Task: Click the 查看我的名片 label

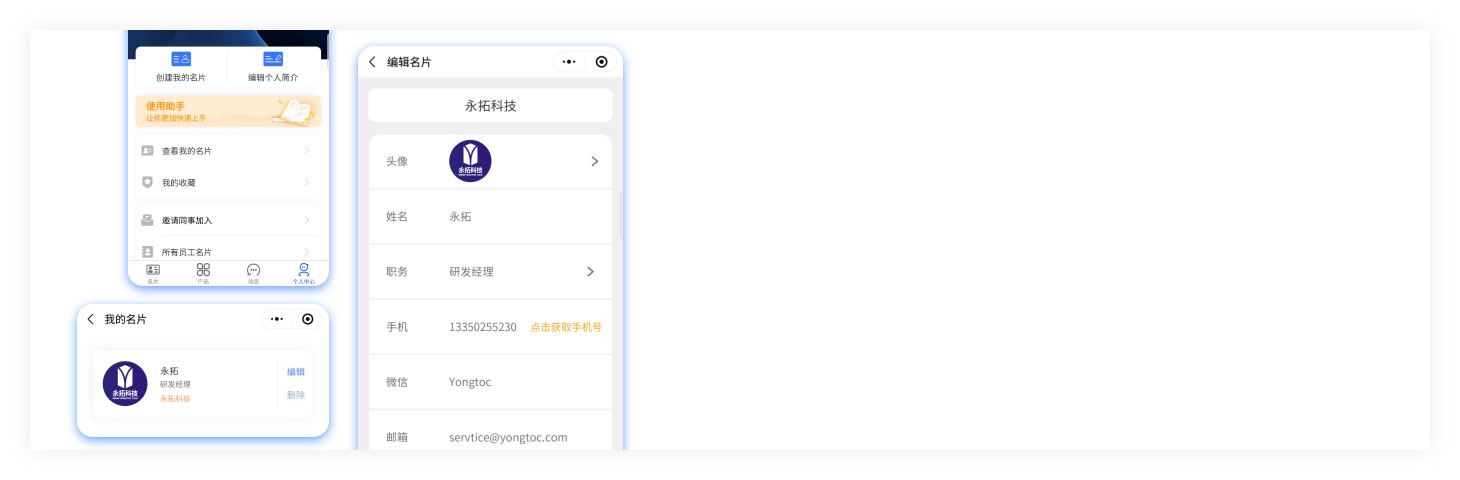Action: (187, 151)
